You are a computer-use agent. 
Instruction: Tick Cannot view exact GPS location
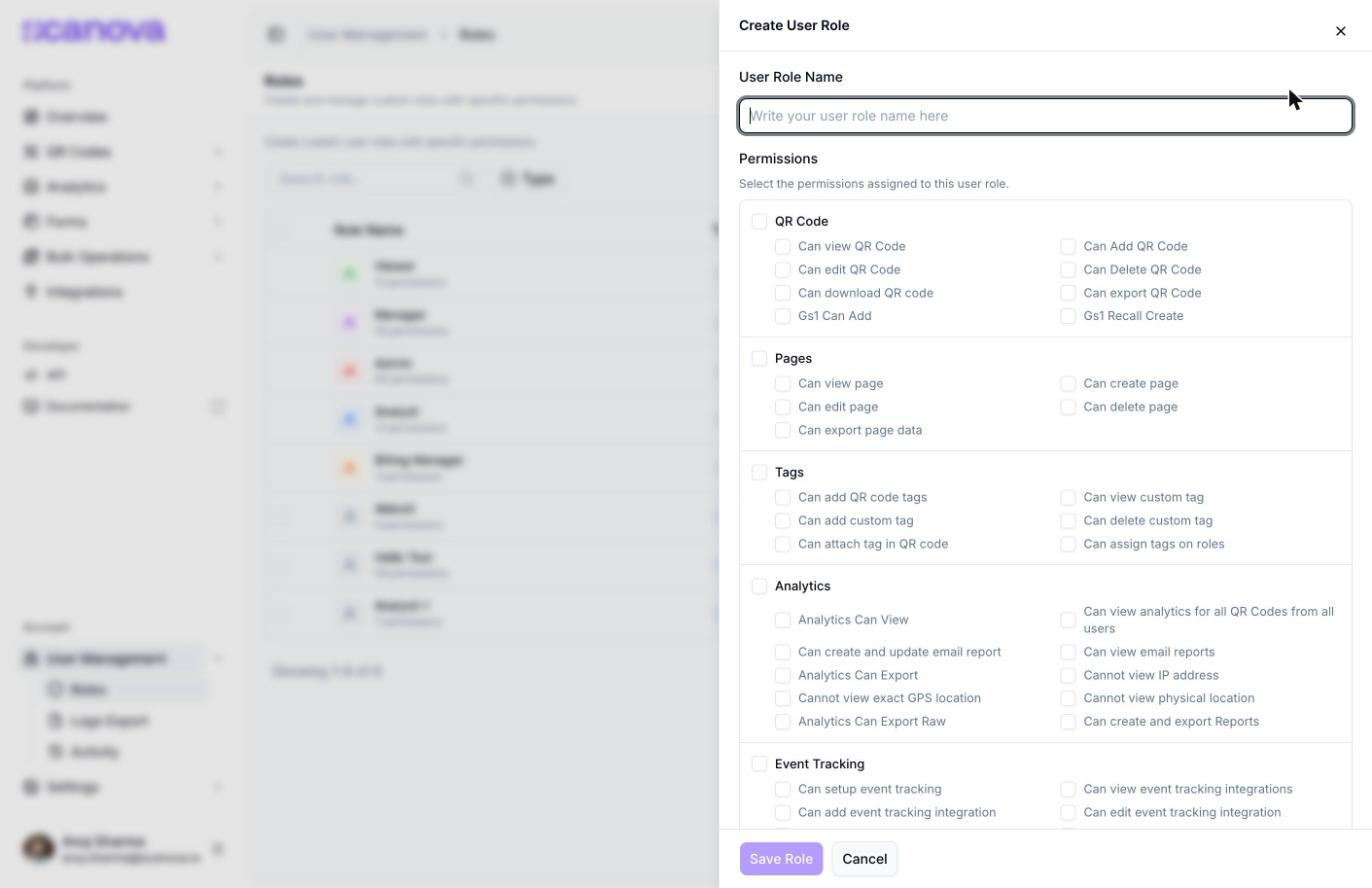[782, 698]
